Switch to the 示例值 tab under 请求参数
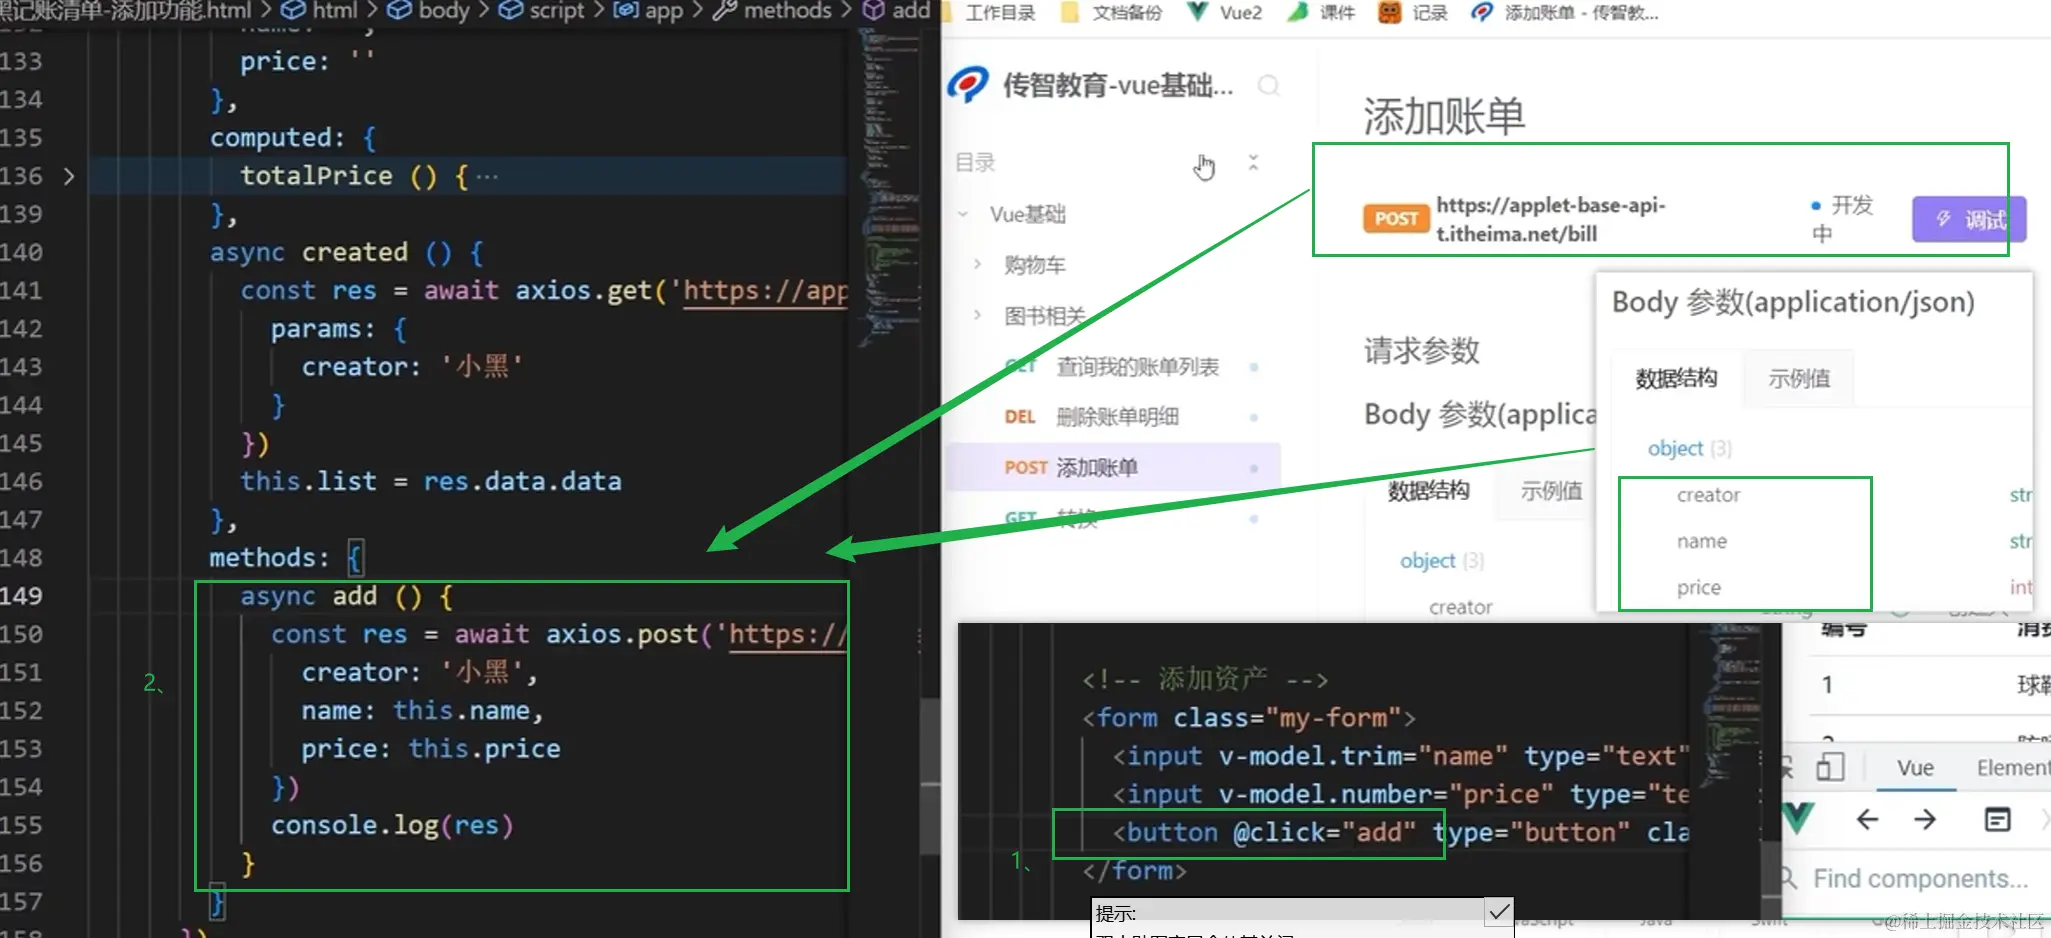Screen dimensions: 2051x938 [x=1551, y=490]
